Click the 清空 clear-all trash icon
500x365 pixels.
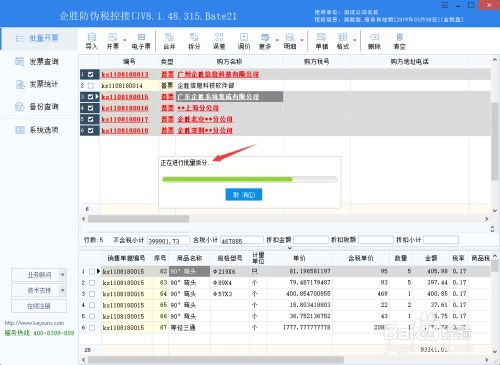point(399,37)
